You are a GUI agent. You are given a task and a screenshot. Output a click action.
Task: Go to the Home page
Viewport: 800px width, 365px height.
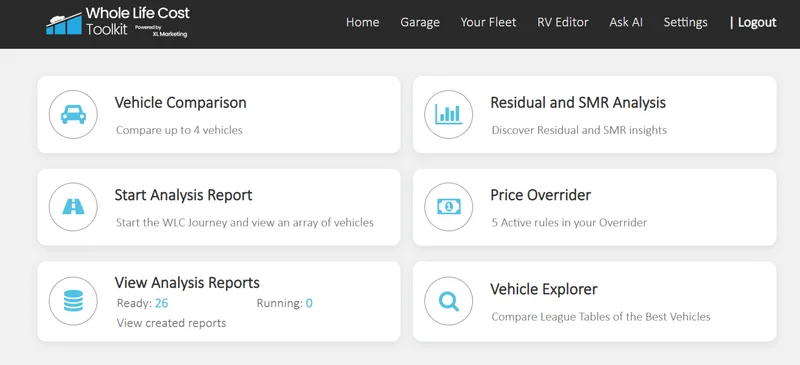point(362,22)
